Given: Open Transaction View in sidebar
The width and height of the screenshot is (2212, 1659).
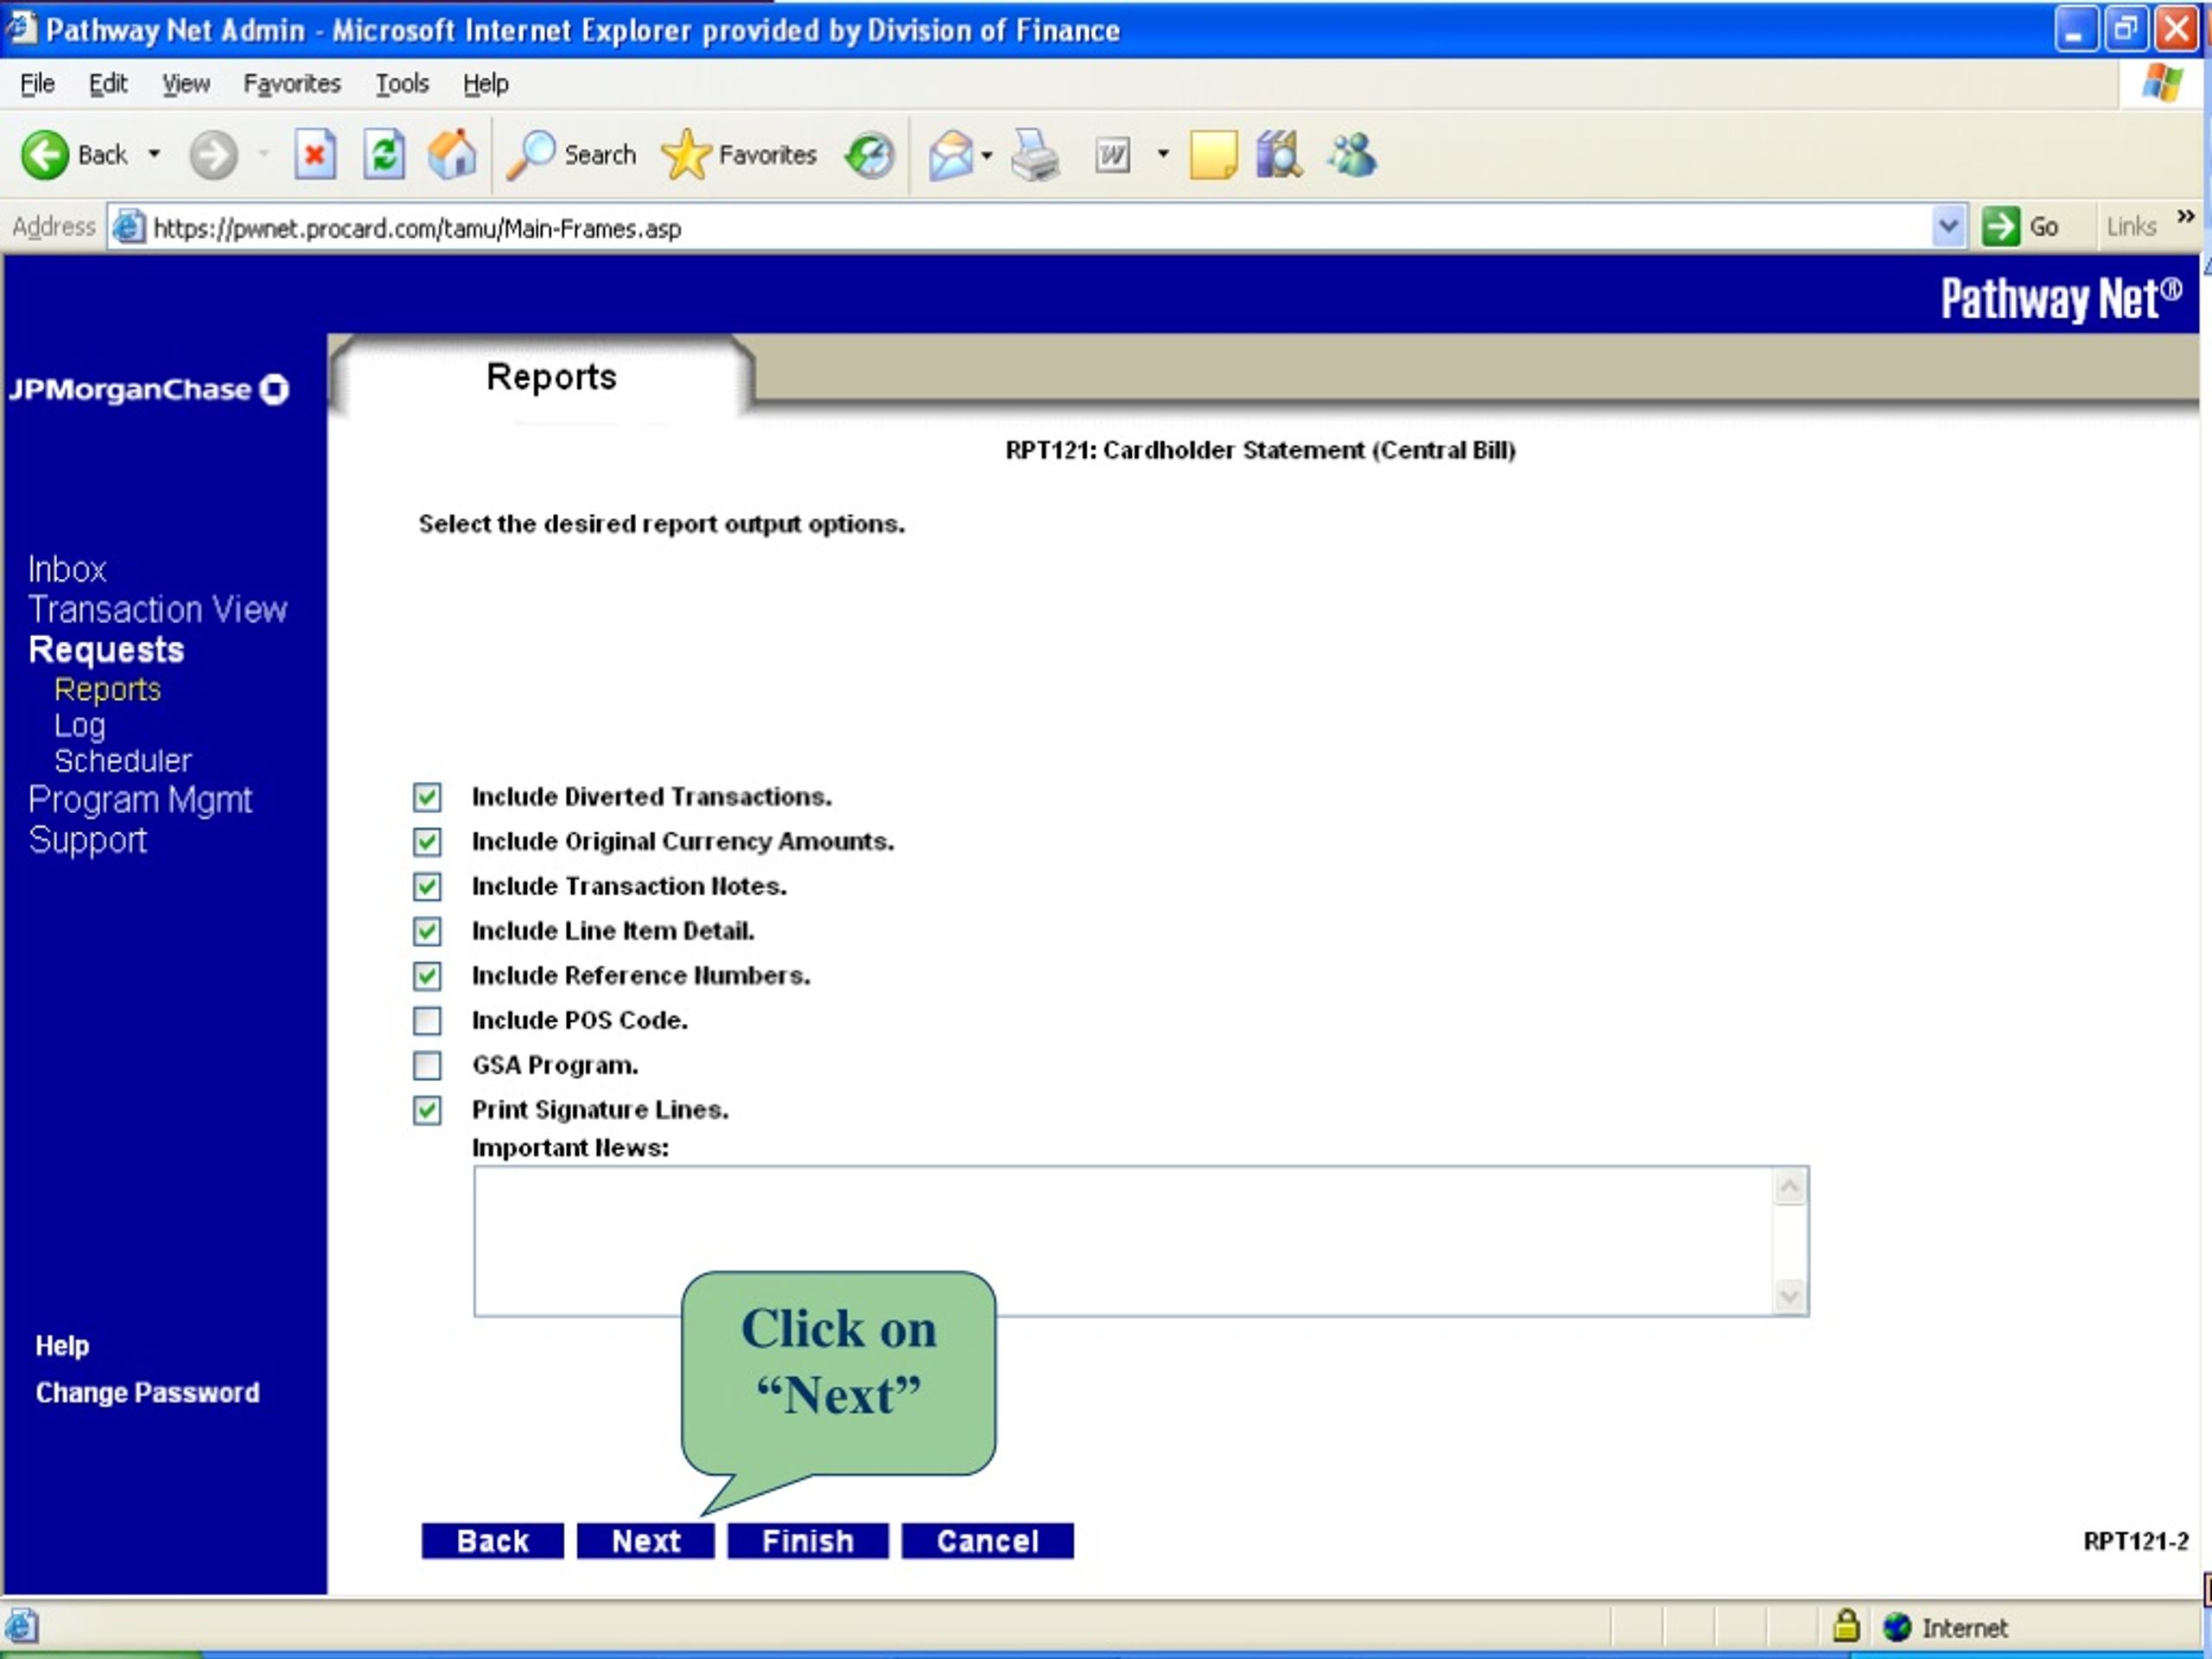Looking at the screenshot, I should point(158,610).
